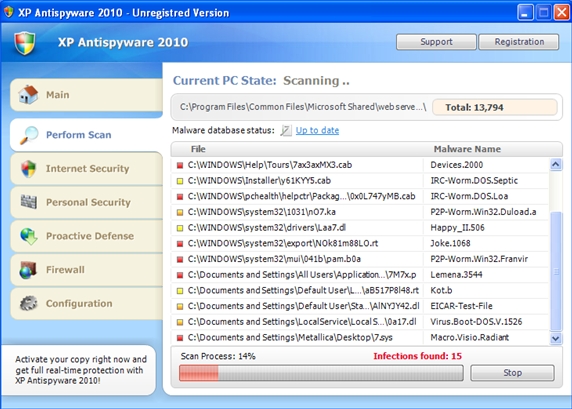
Task: Click orange threat marker for AlNYJY42.dl row
Action: [x=180, y=306]
